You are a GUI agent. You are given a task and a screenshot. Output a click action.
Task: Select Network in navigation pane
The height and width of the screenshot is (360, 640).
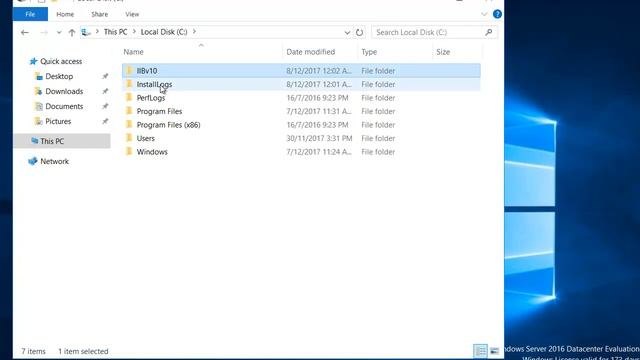(54, 161)
